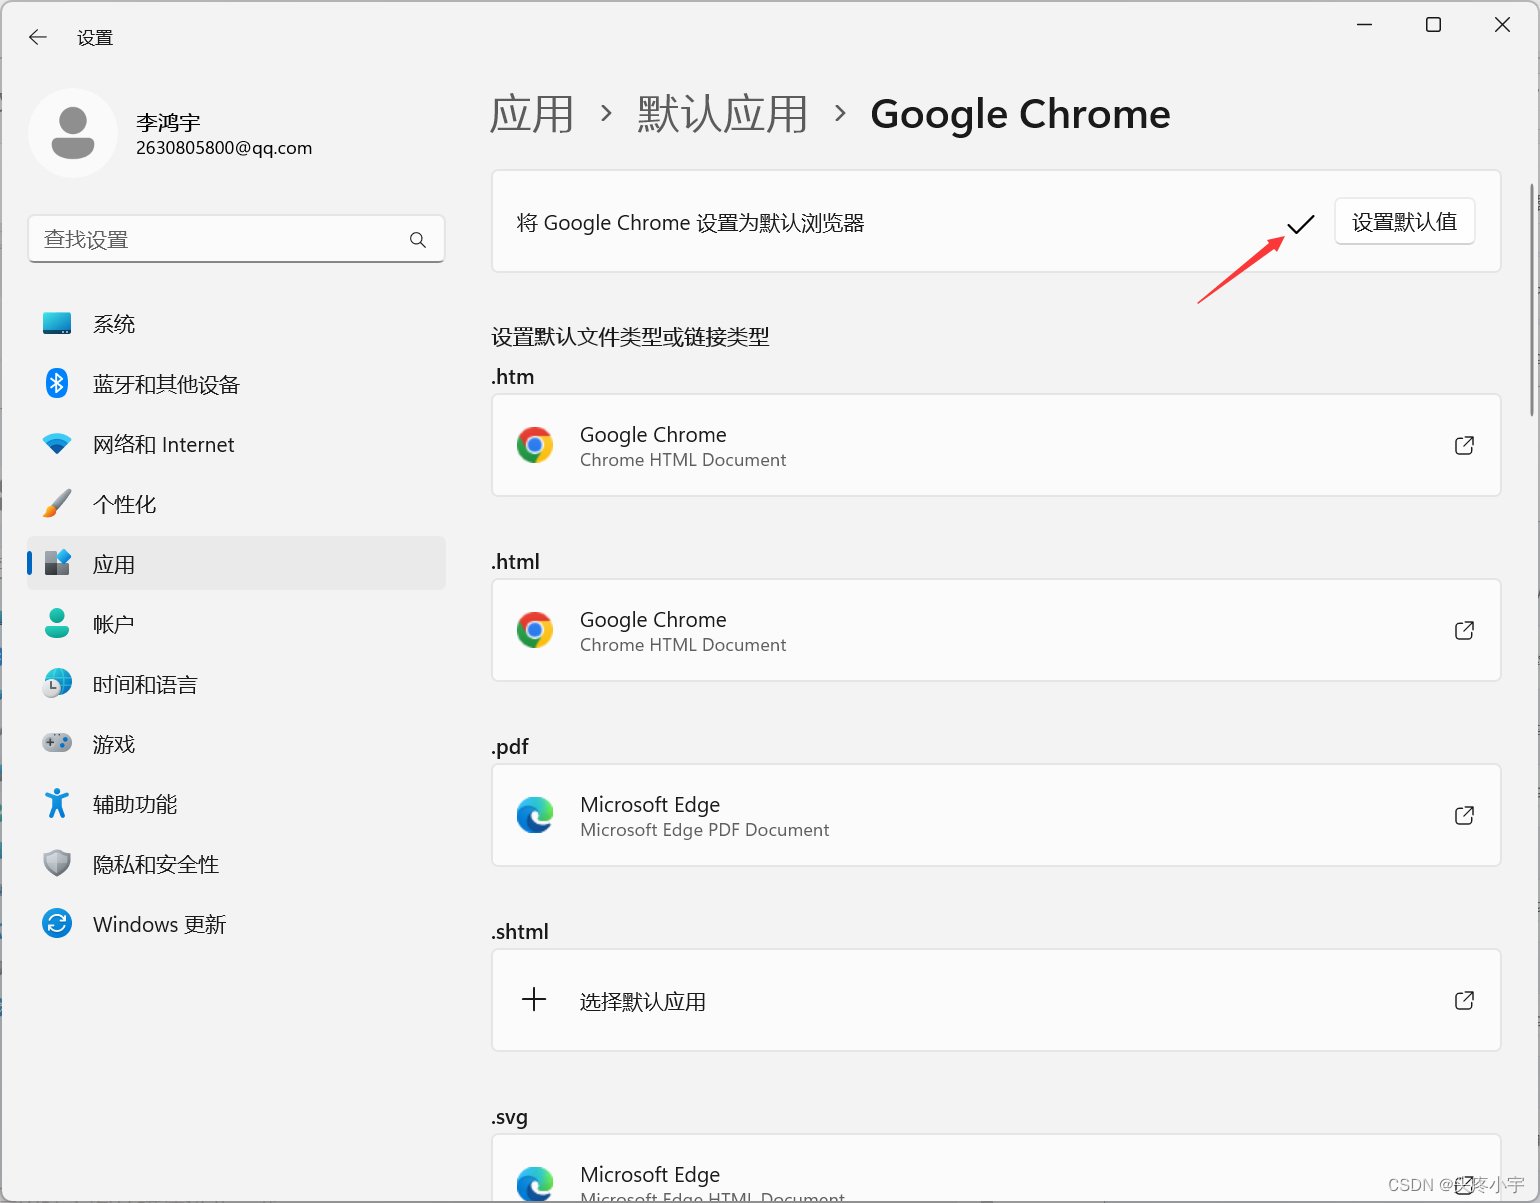Change the .pdf default app Microsoft Edge
The width and height of the screenshot is (1540, 1203).
996,815
